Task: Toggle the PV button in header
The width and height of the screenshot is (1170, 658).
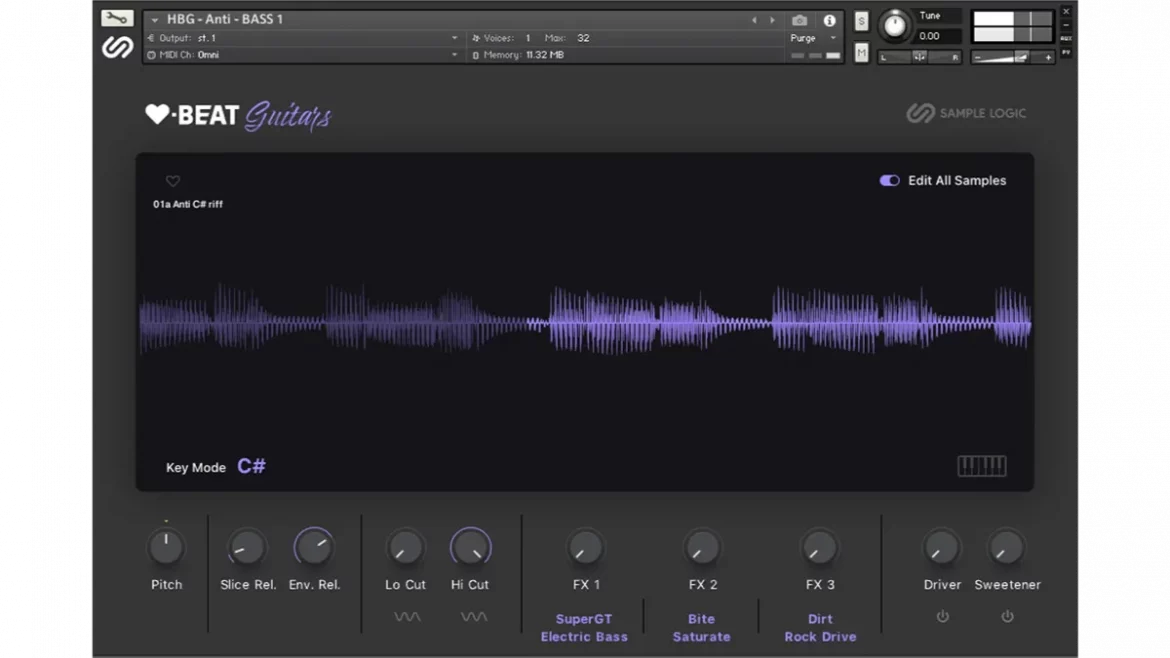Action: pos(1066,53)
